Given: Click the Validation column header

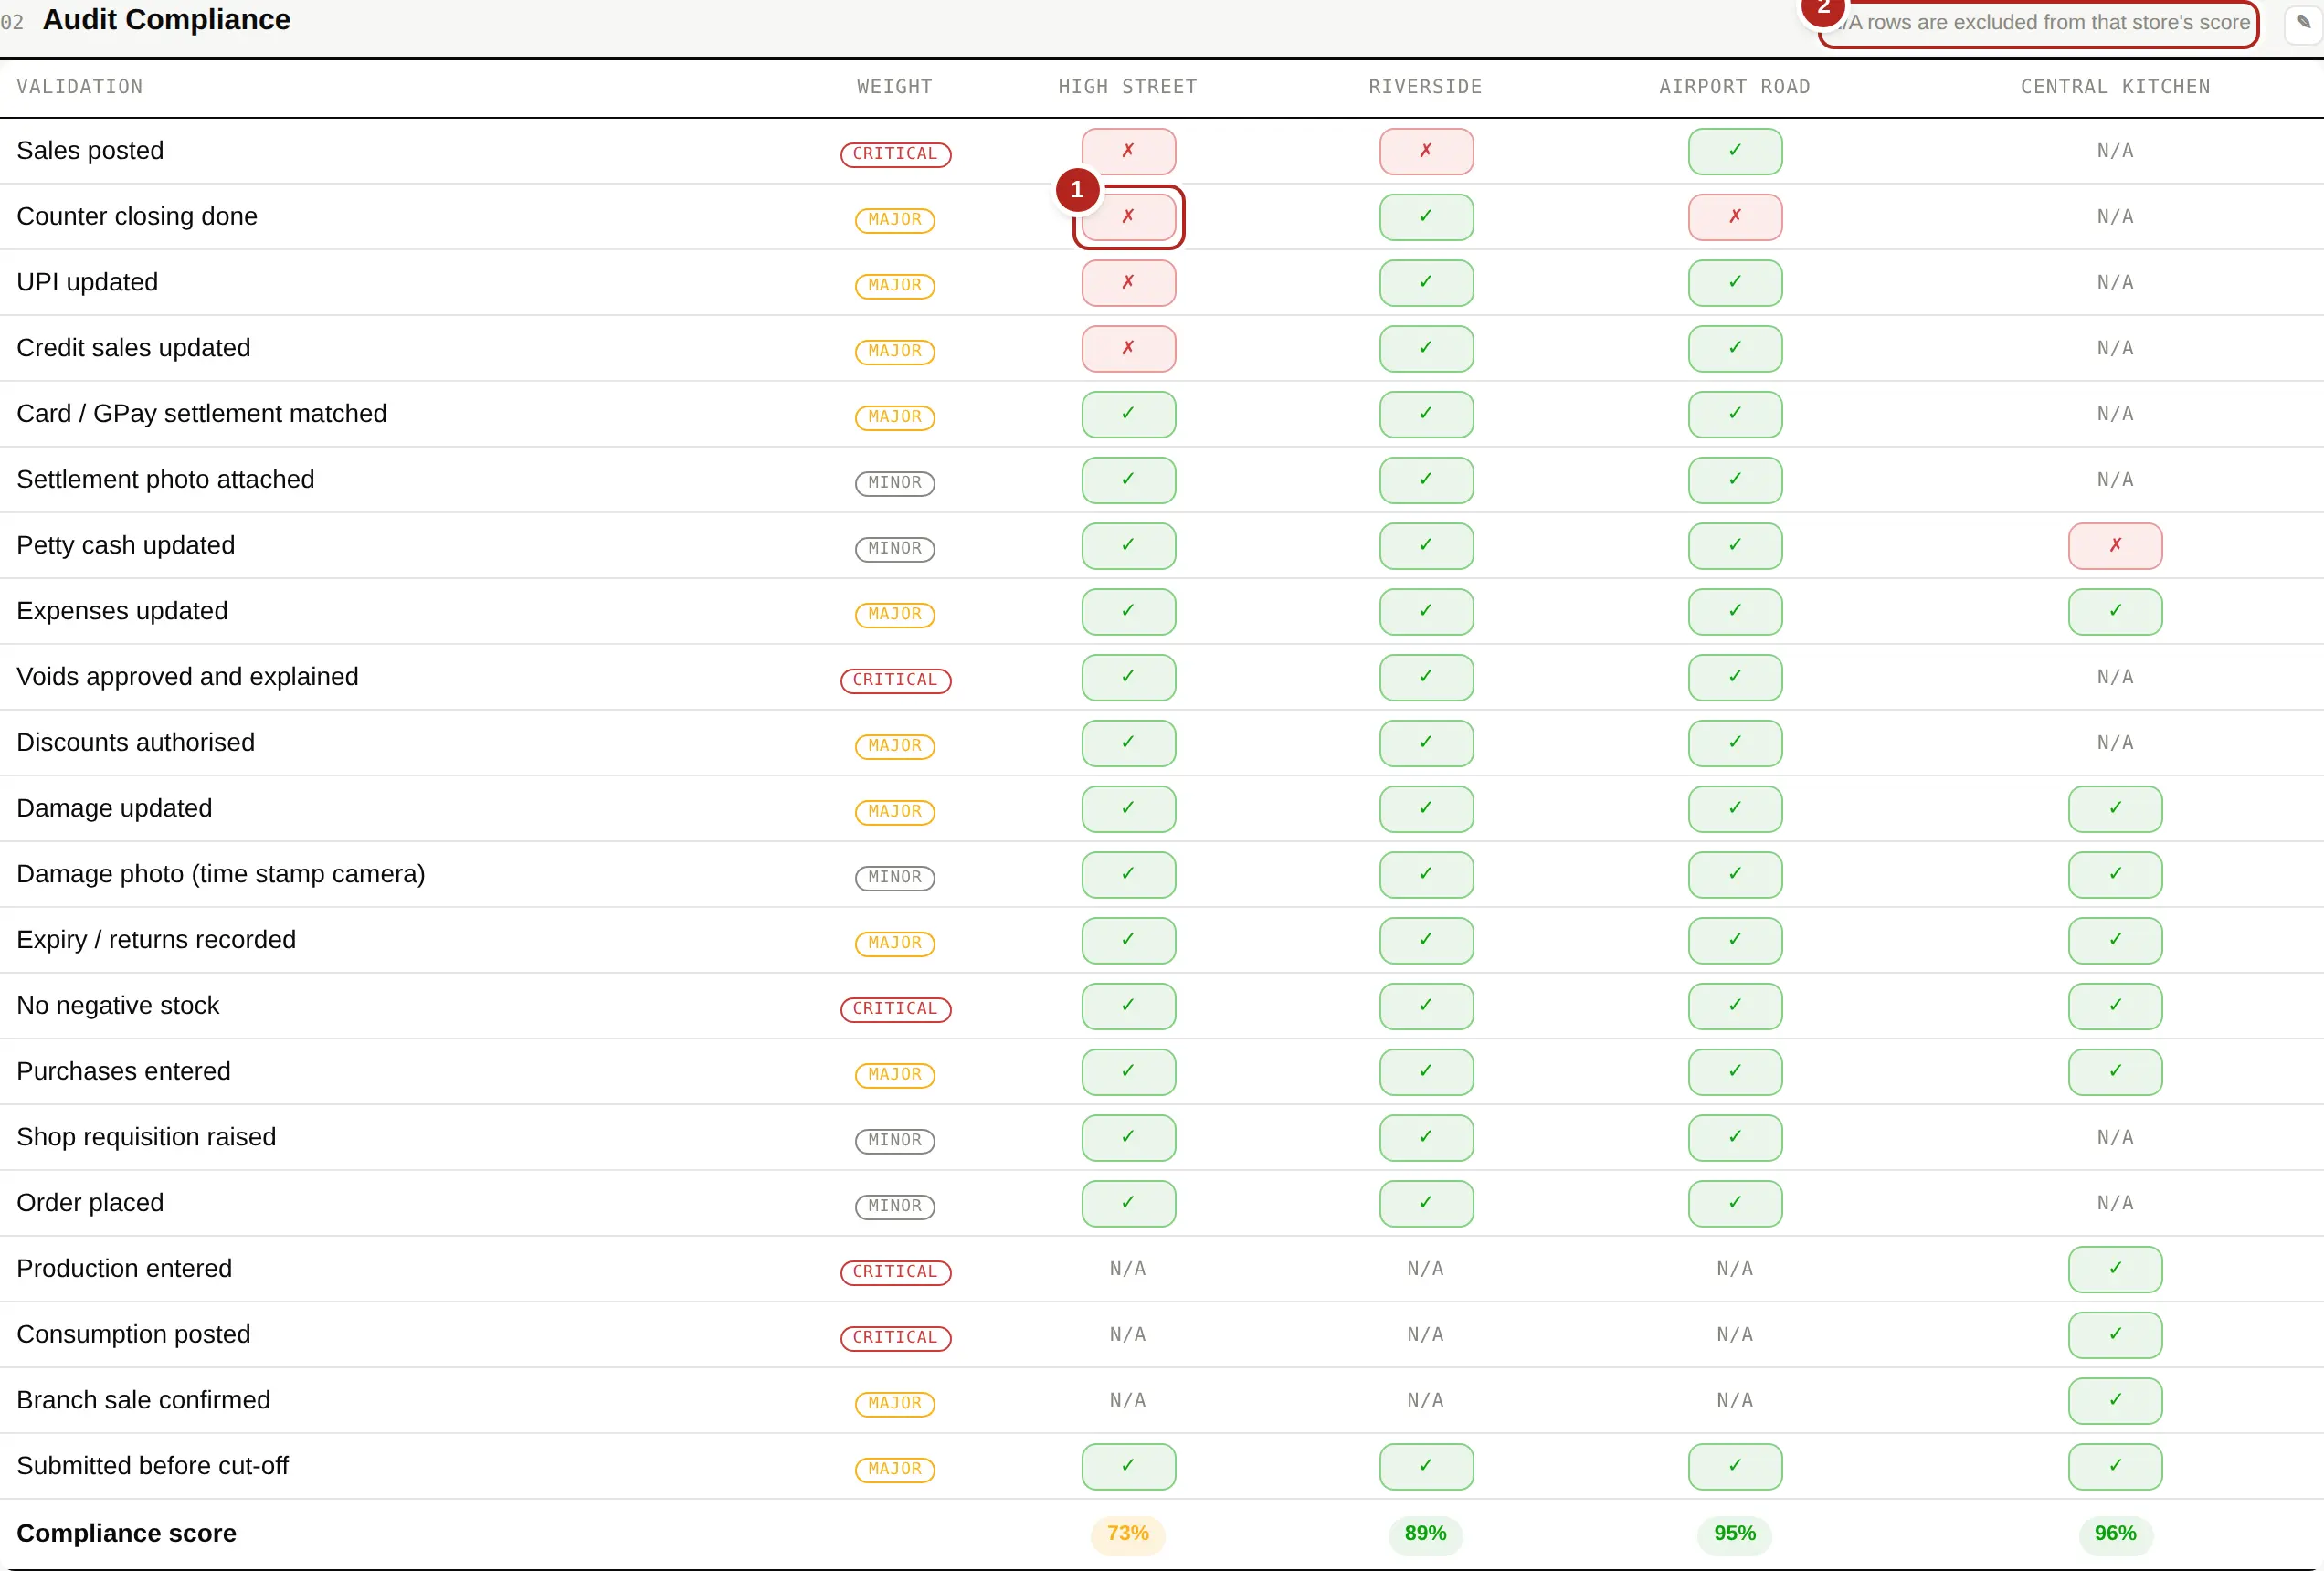Looking at the screenshot, I should tap(80, 87).
